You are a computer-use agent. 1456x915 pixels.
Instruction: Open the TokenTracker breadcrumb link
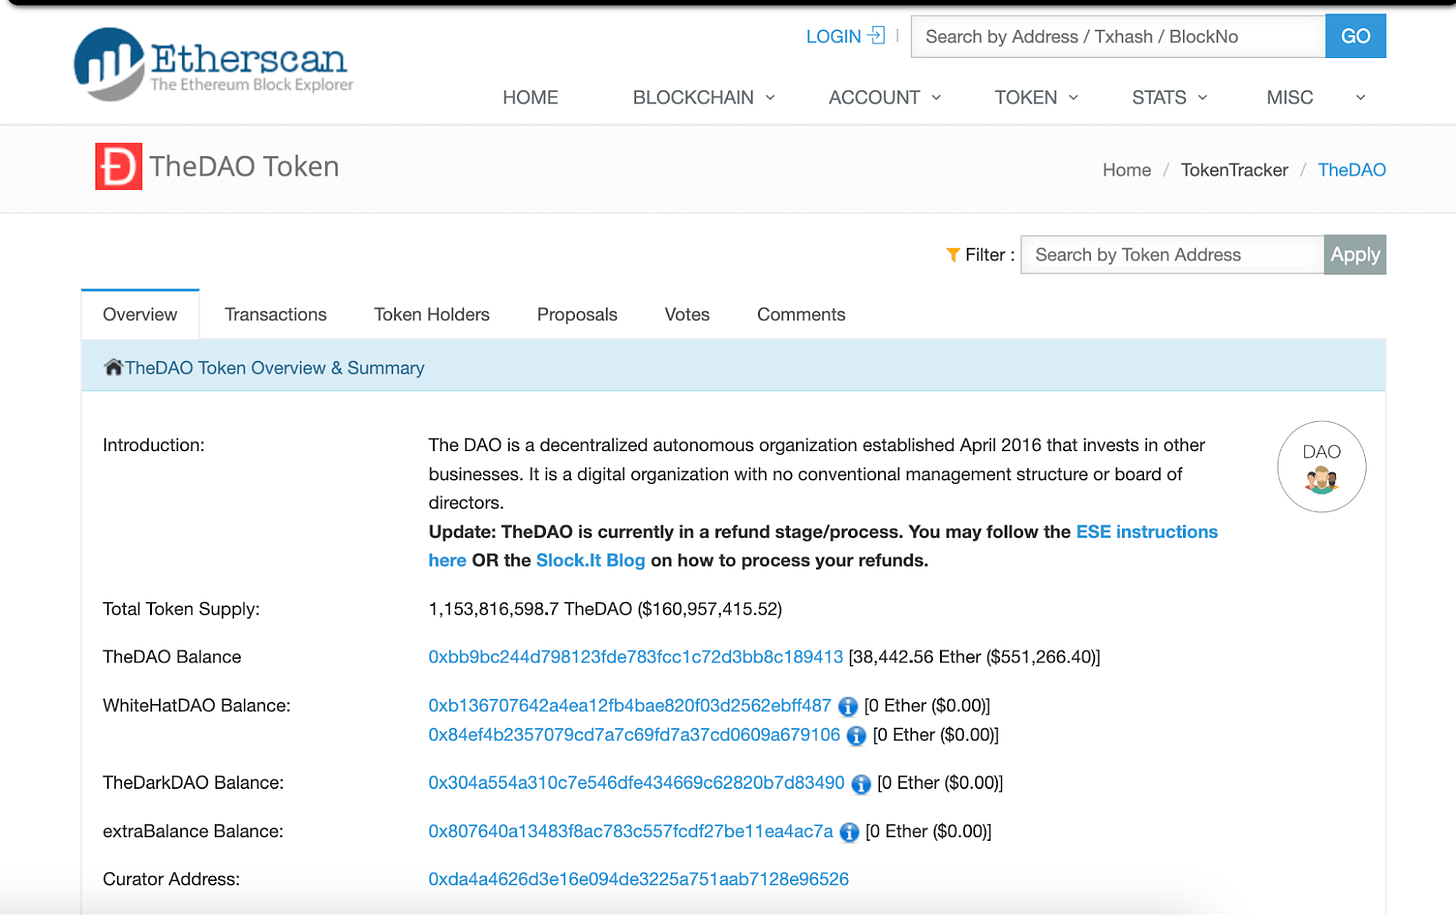pos(1234,170)
